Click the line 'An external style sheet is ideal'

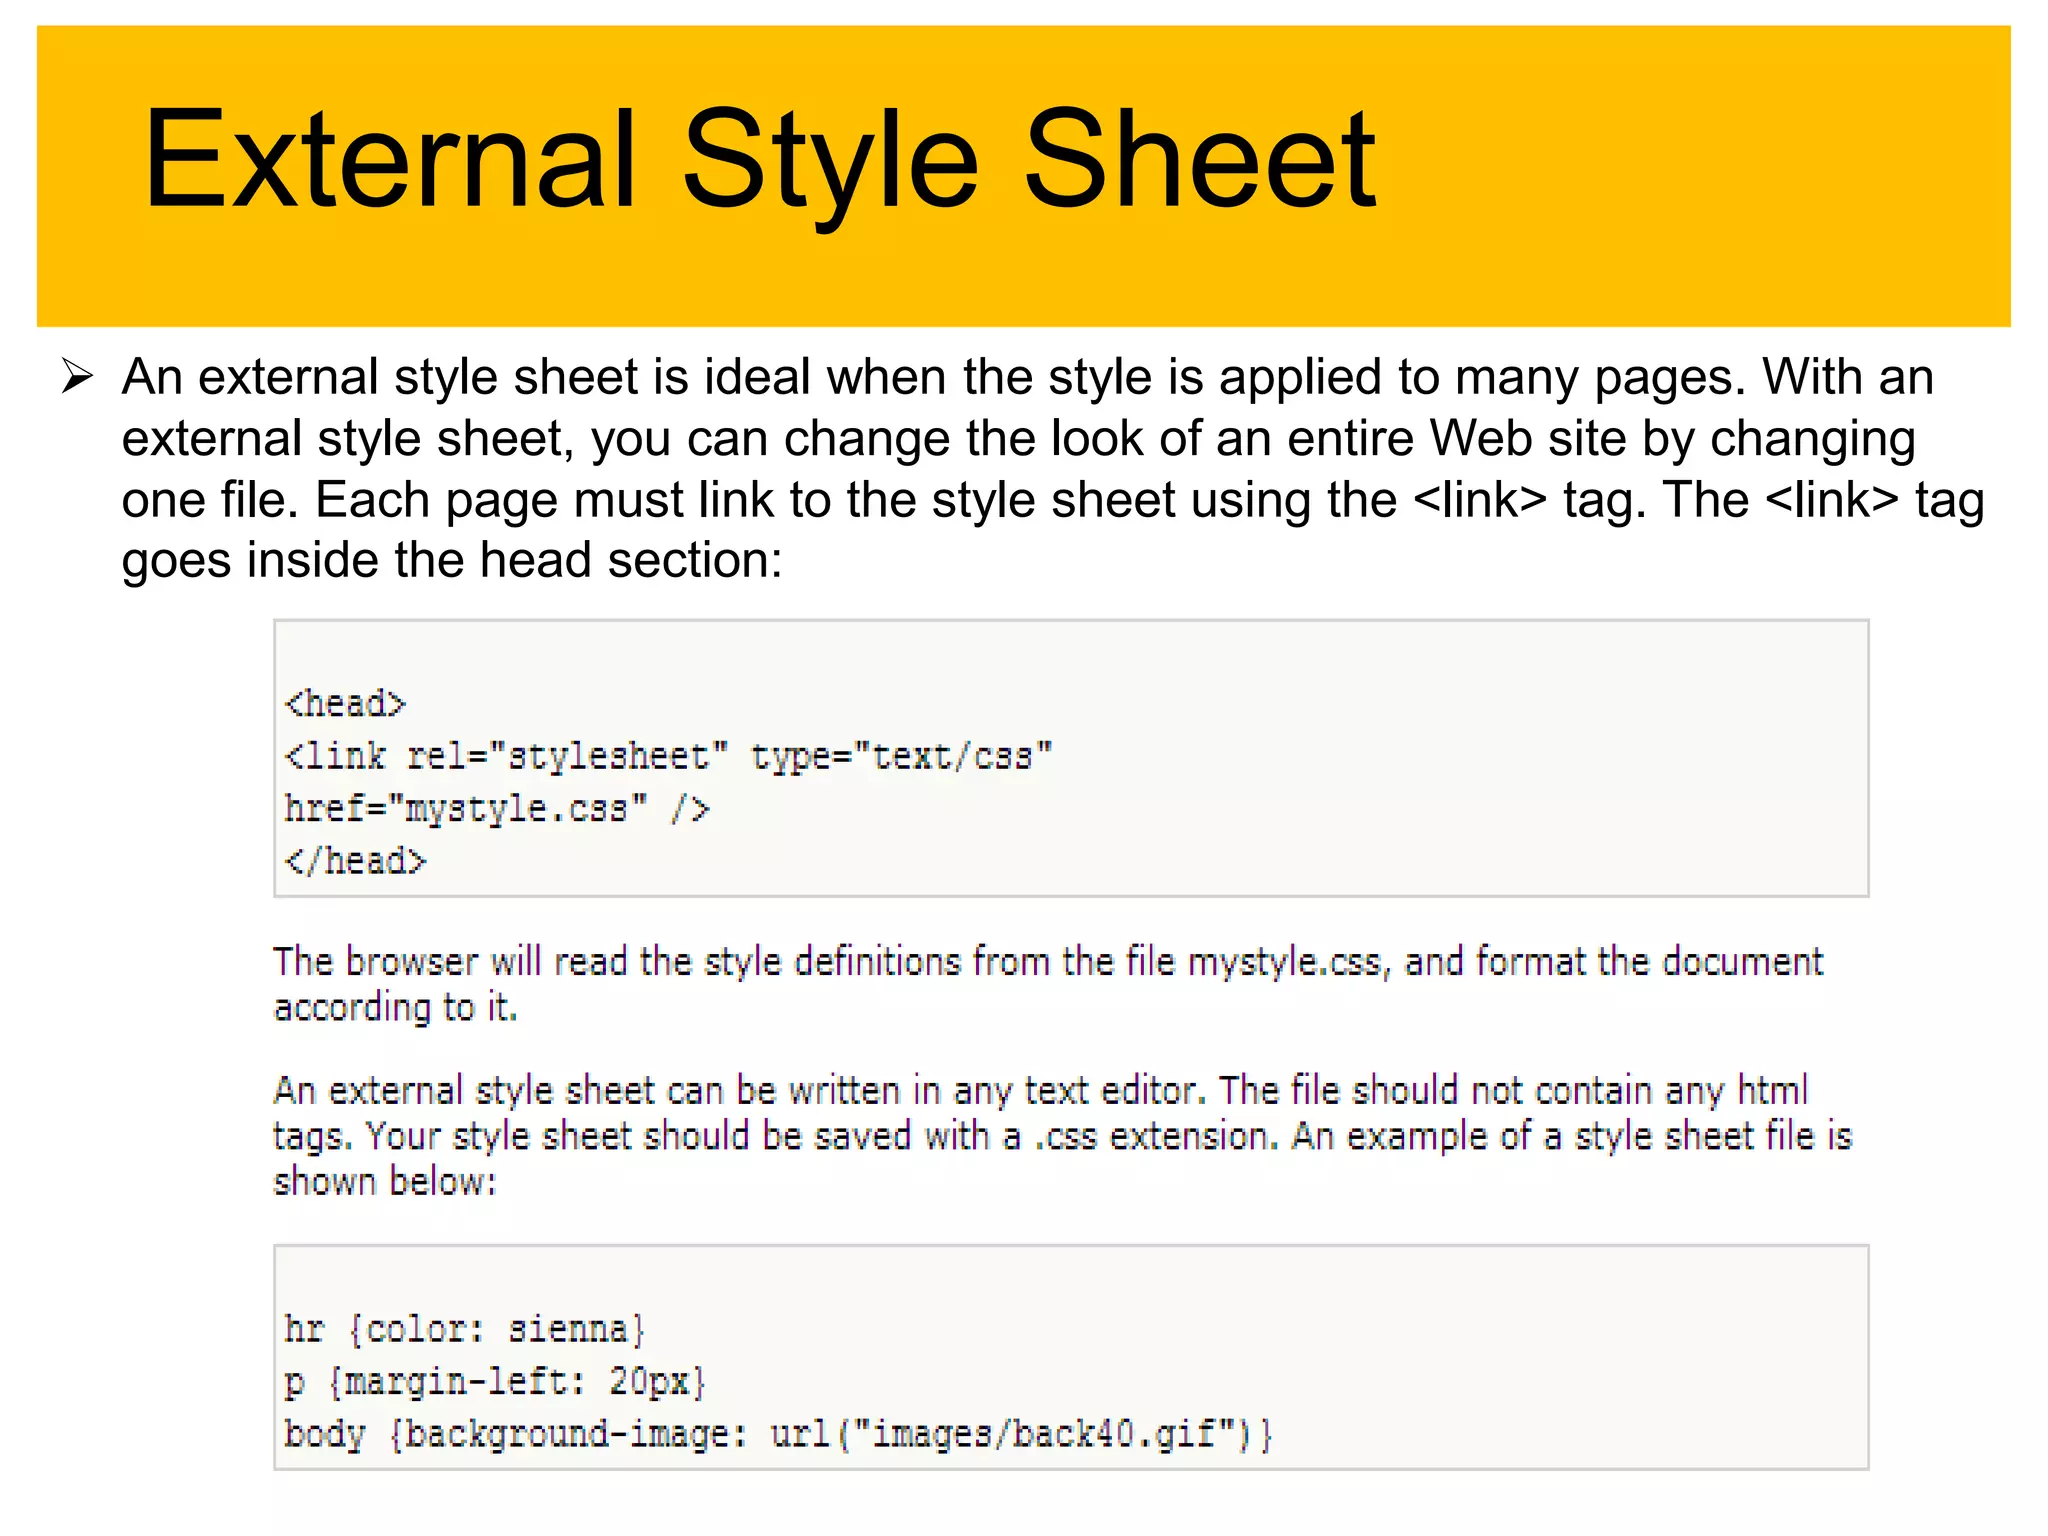pos(1028,378)
